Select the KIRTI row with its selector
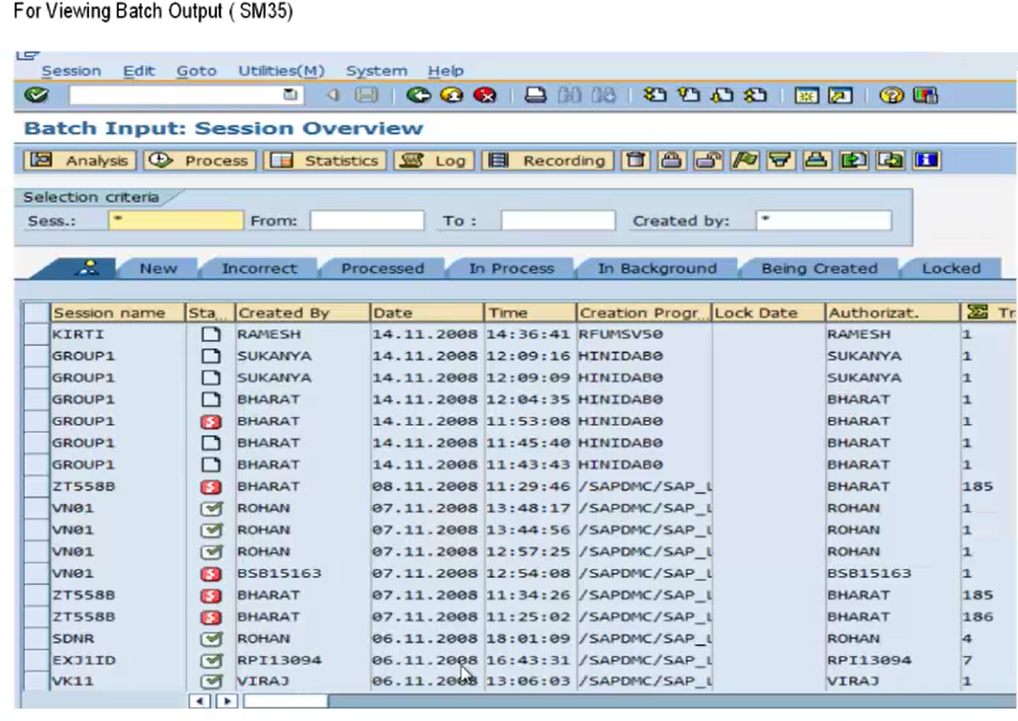Image resolution: width=1018 pixels, height=721 pixels. 36,334
